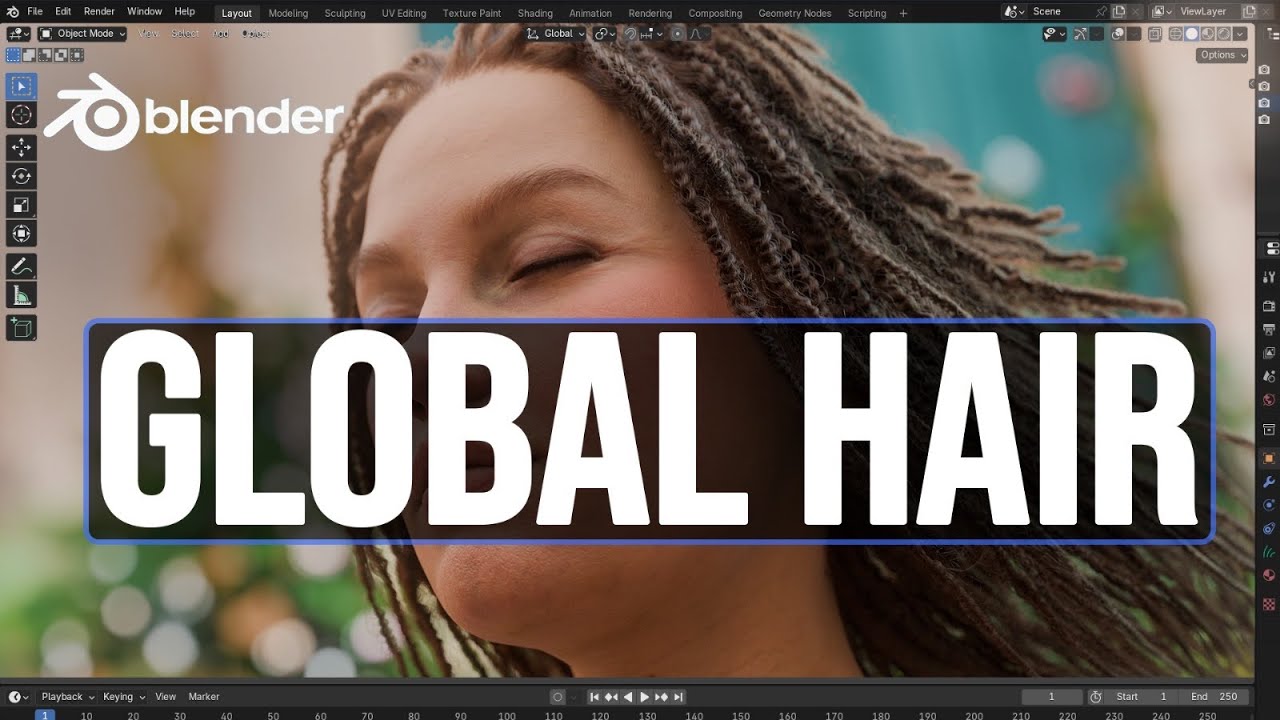
Task: Open the Modifiers wrench properties tab
Action: coord(1270,482)
